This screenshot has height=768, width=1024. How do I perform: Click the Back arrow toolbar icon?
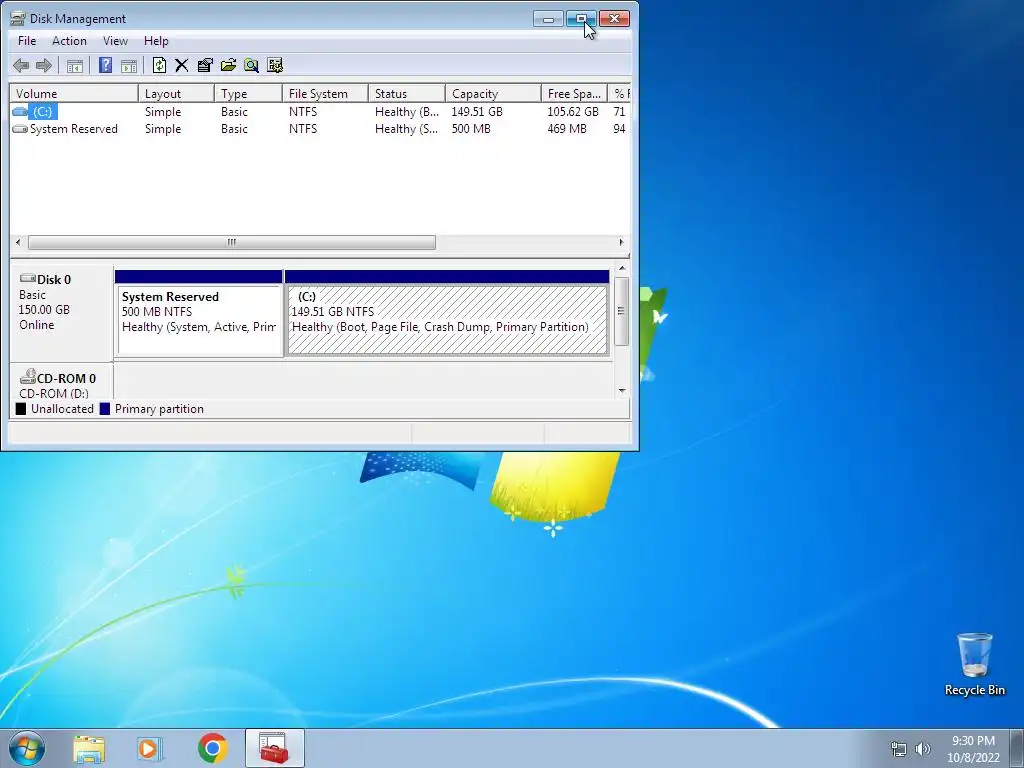[21, 65]
